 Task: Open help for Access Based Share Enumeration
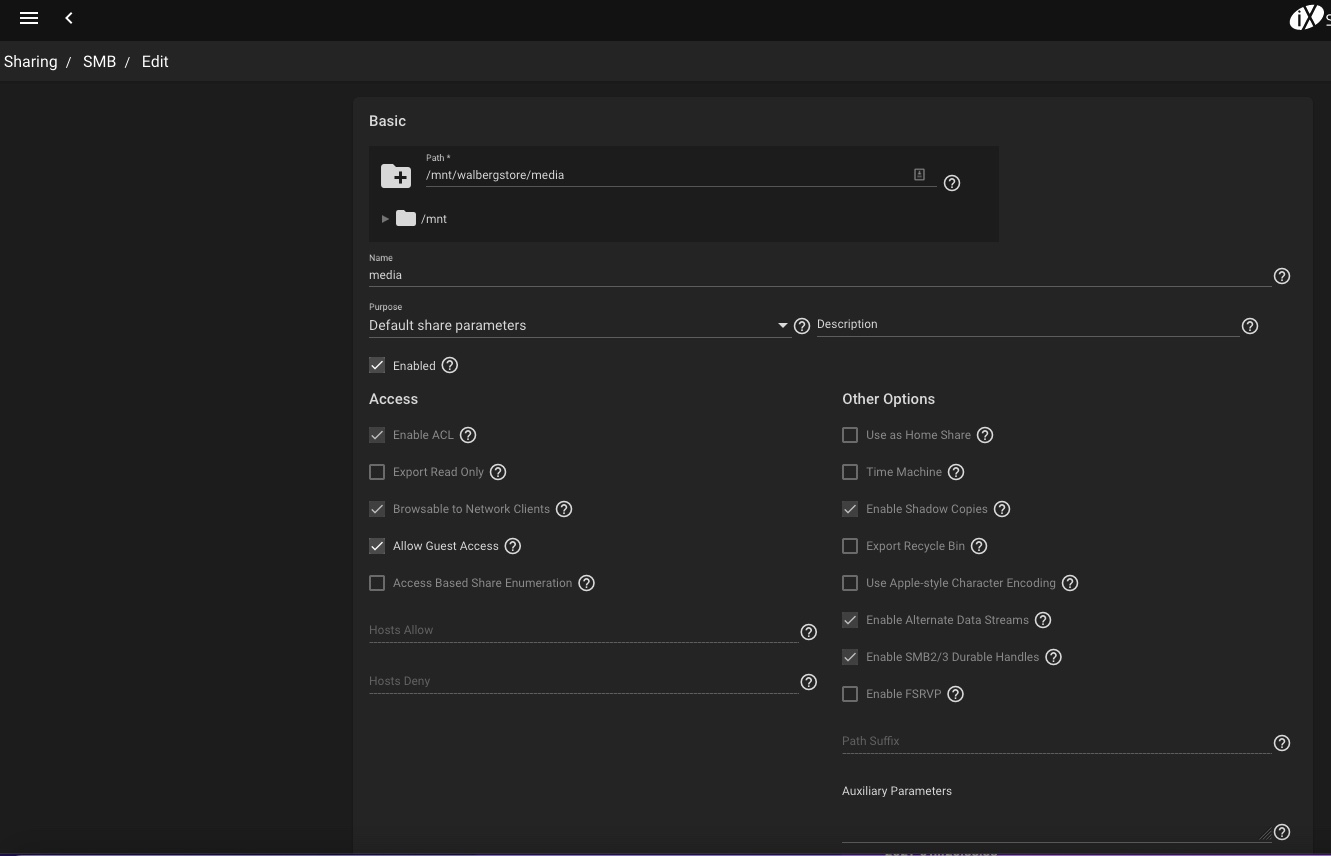(x=587, y=583)
